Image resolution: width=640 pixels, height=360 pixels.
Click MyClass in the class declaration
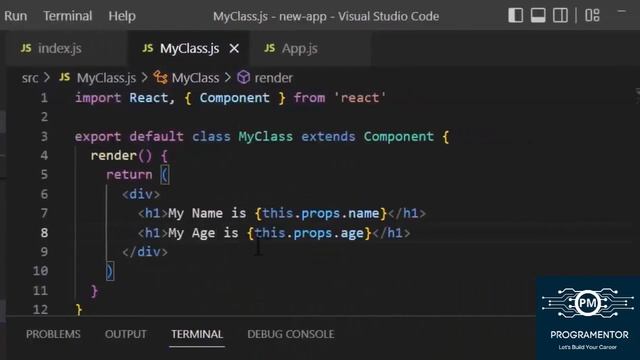point(266,136)
